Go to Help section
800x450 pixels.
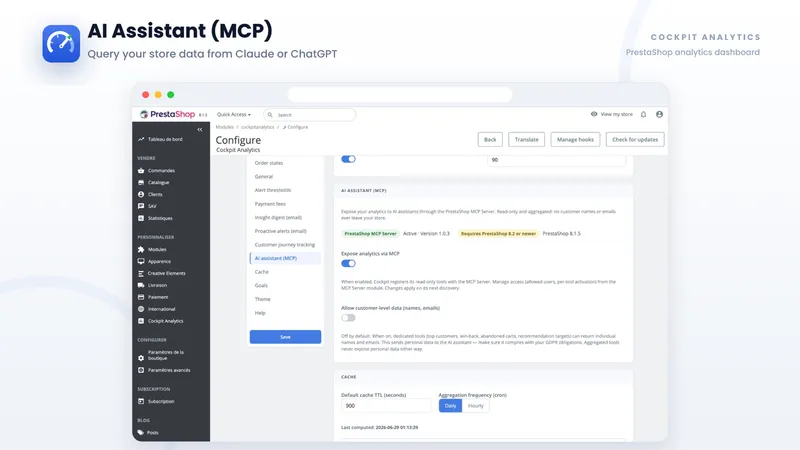click(x=260, y=313)
